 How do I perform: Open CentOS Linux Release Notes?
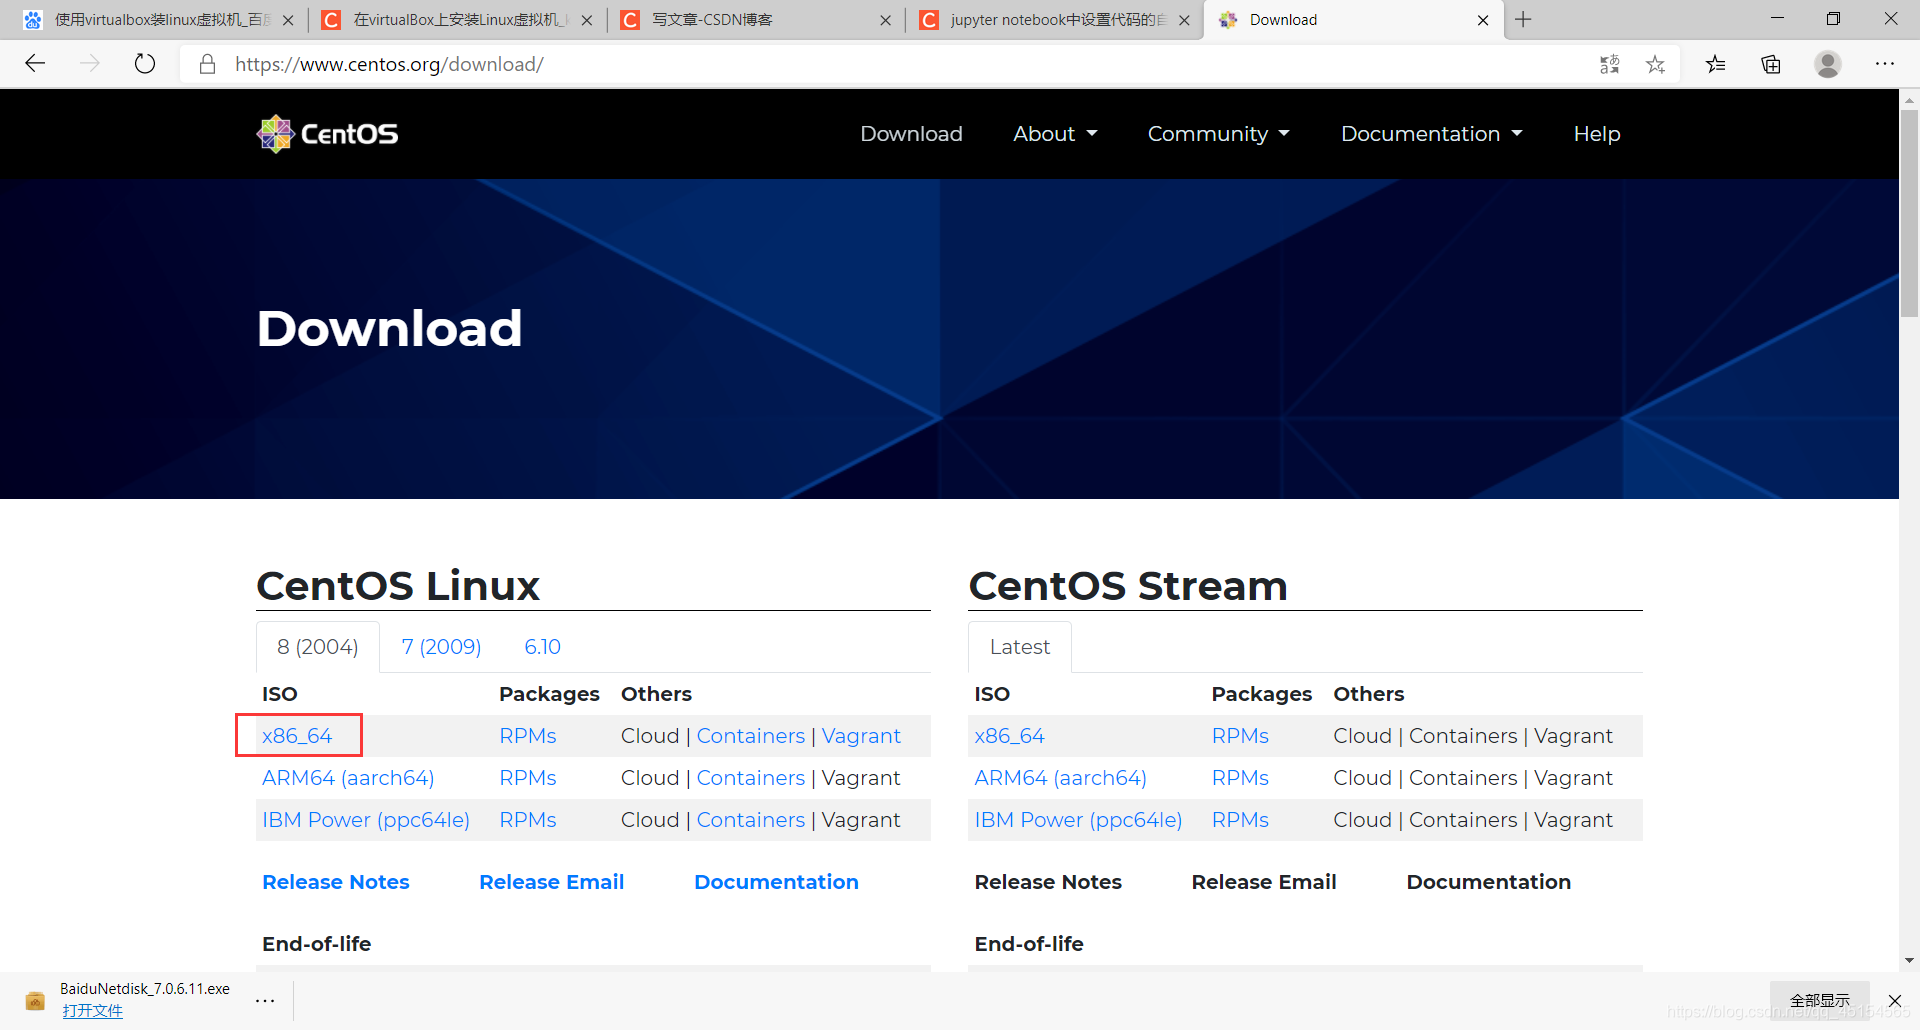tap(336, 882)
